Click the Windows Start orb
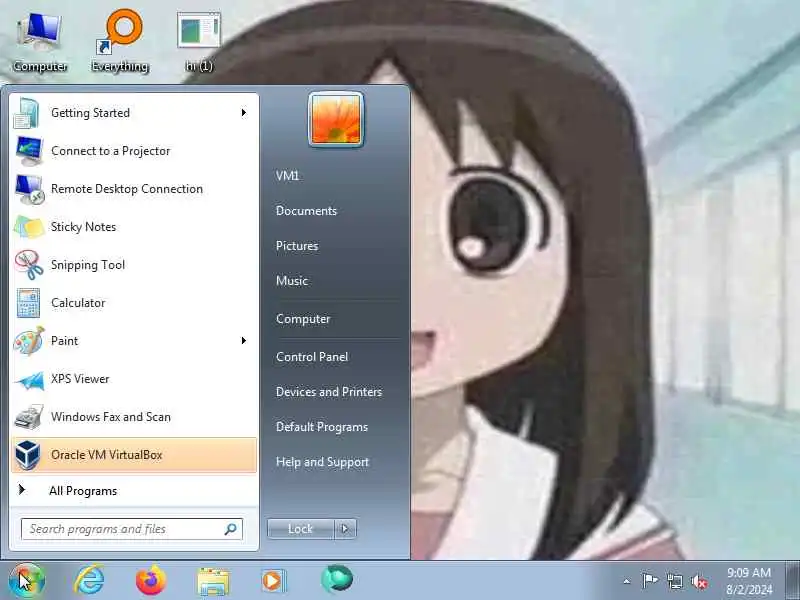This screenshot has width=800, height=600. point(27,581)
